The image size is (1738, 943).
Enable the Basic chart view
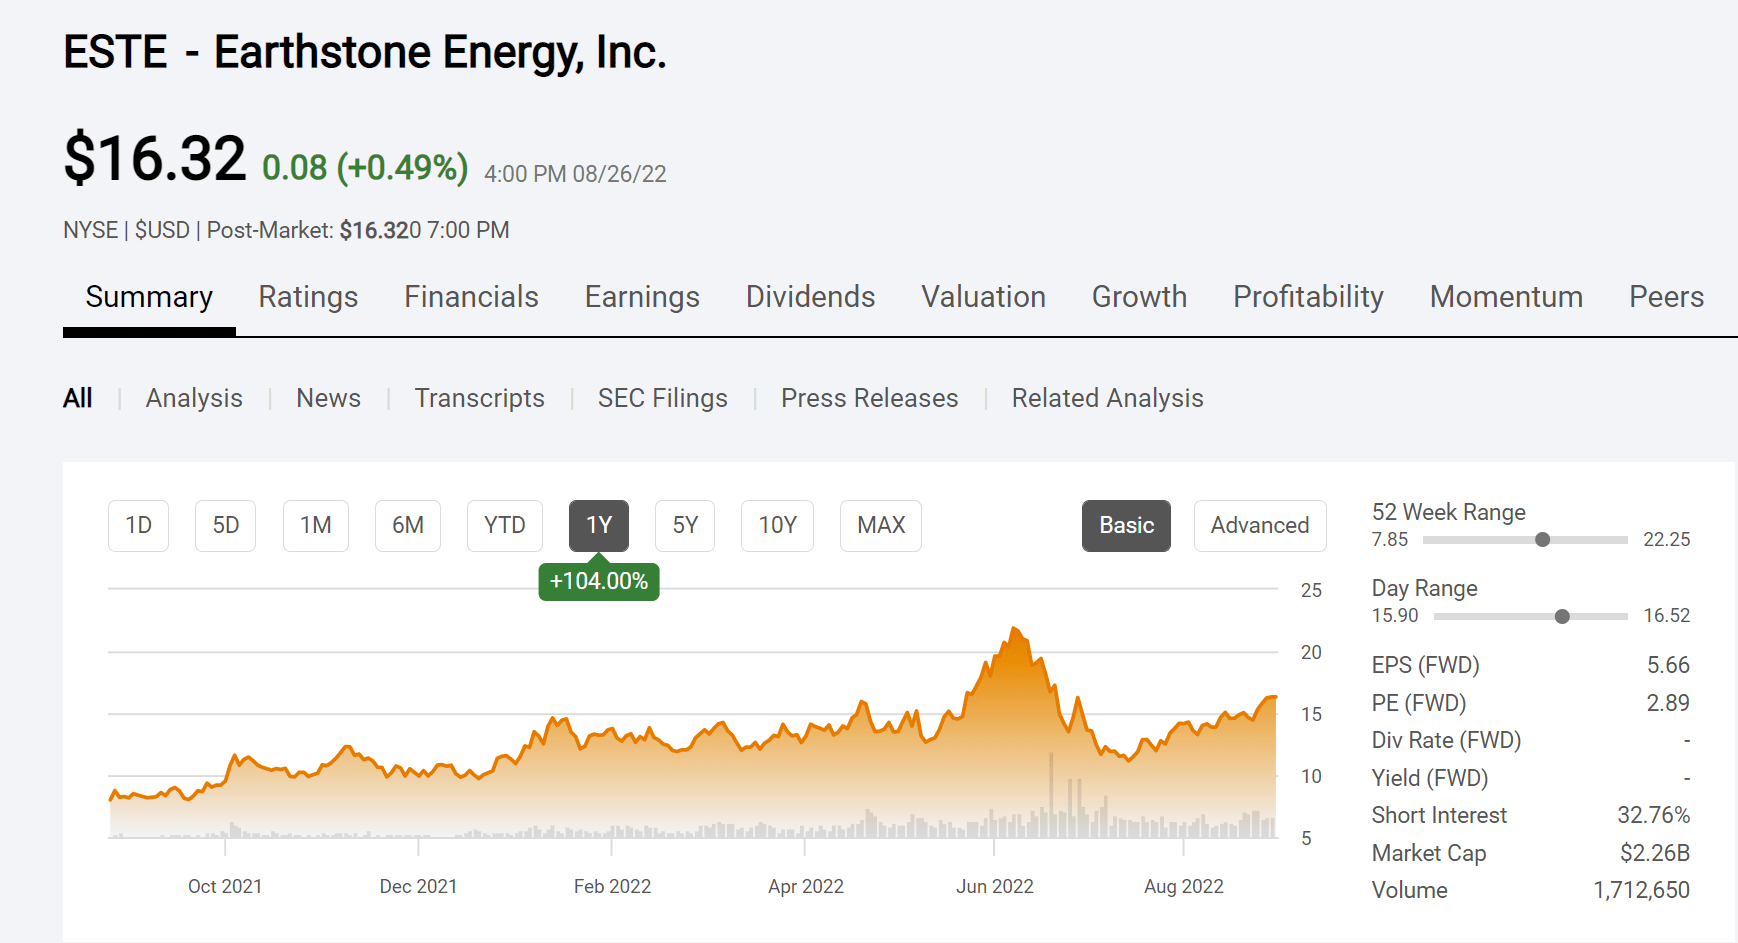point(1126,525)
